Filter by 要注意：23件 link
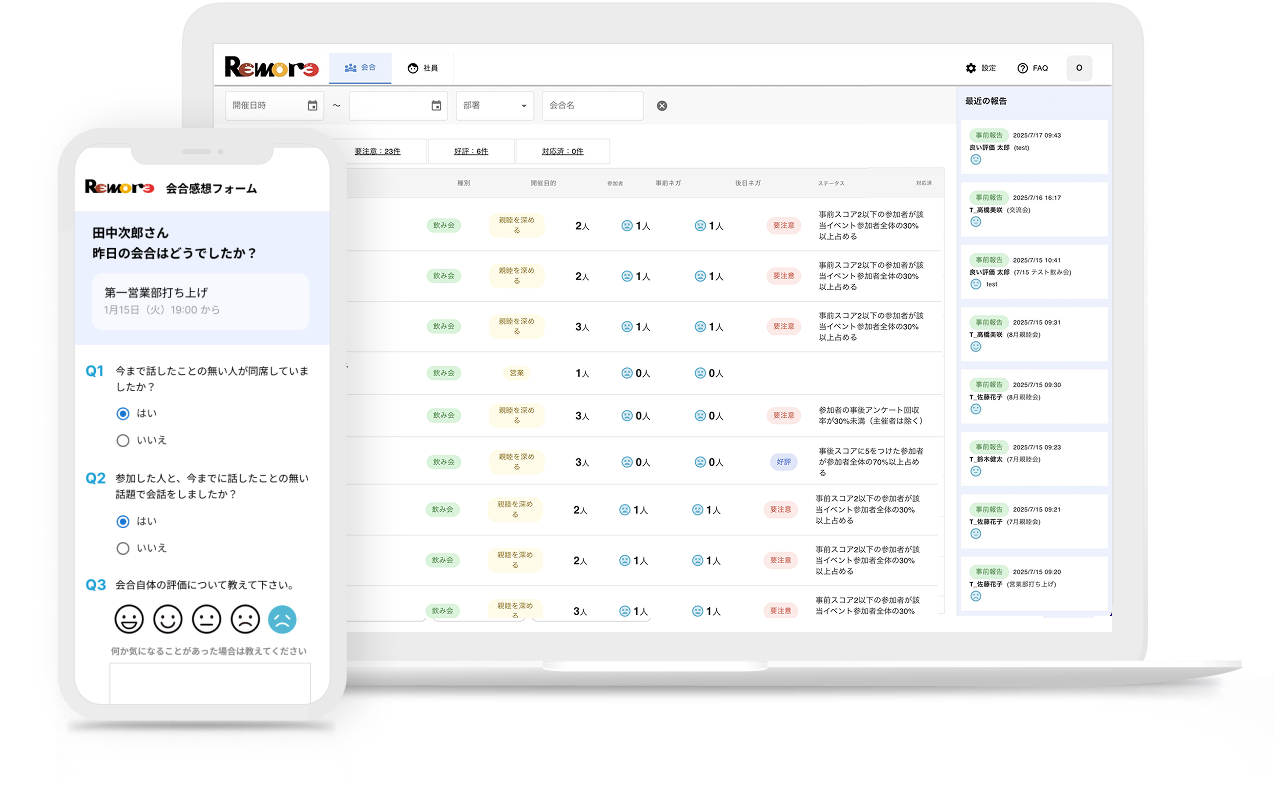This screenshot has height=802, width=1274. (378, 151)
